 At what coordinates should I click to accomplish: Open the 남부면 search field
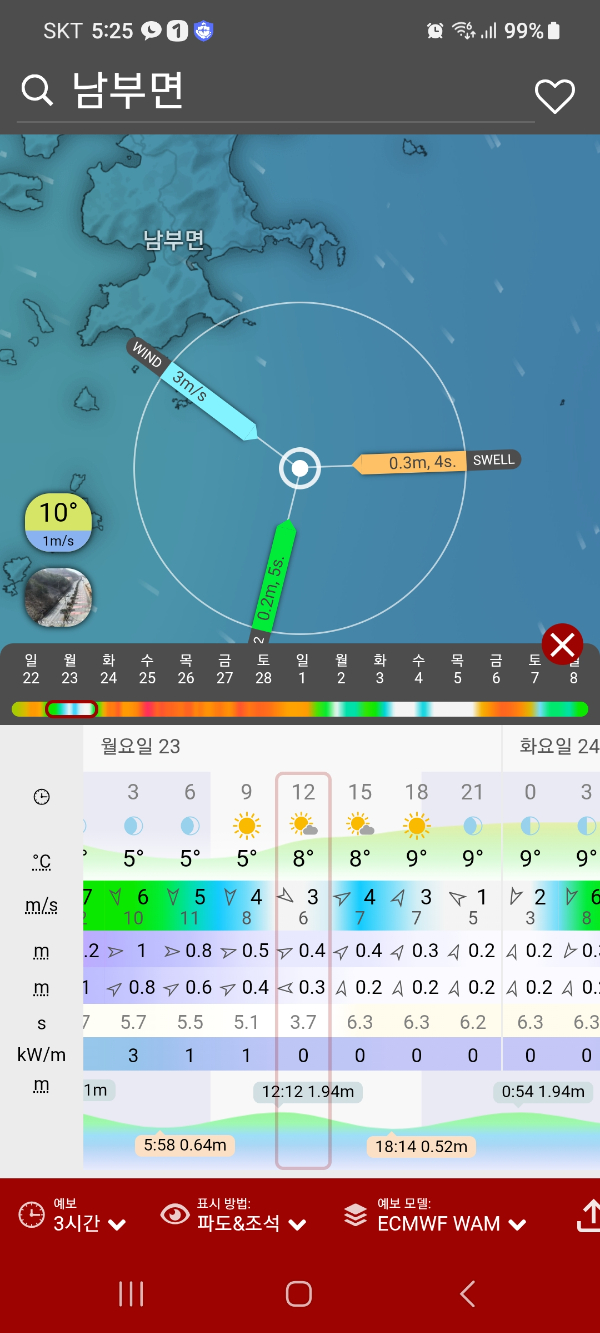(x=277, y=92)
